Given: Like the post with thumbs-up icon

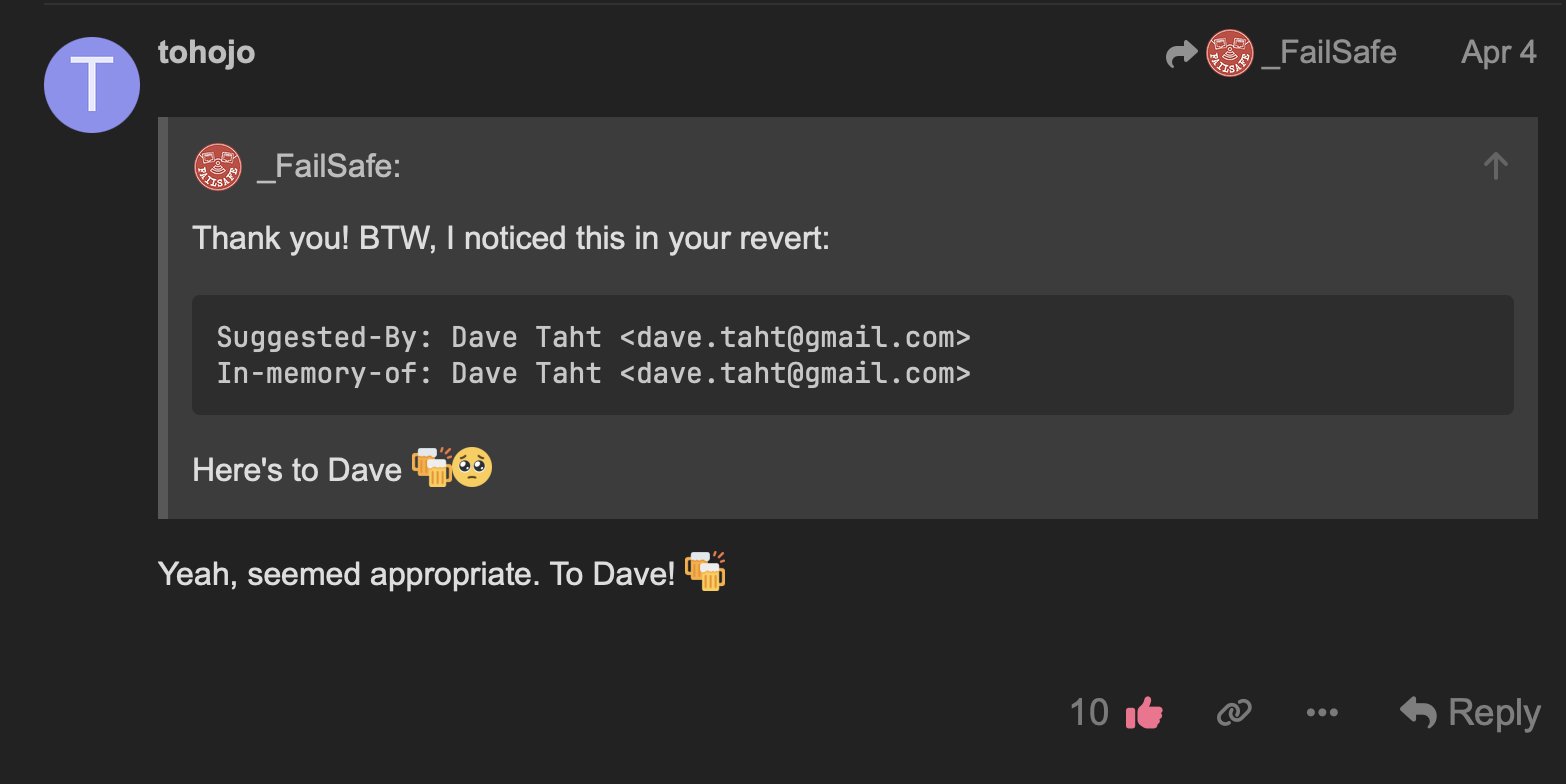Looking at the screenshot, I should [1144, 713].
